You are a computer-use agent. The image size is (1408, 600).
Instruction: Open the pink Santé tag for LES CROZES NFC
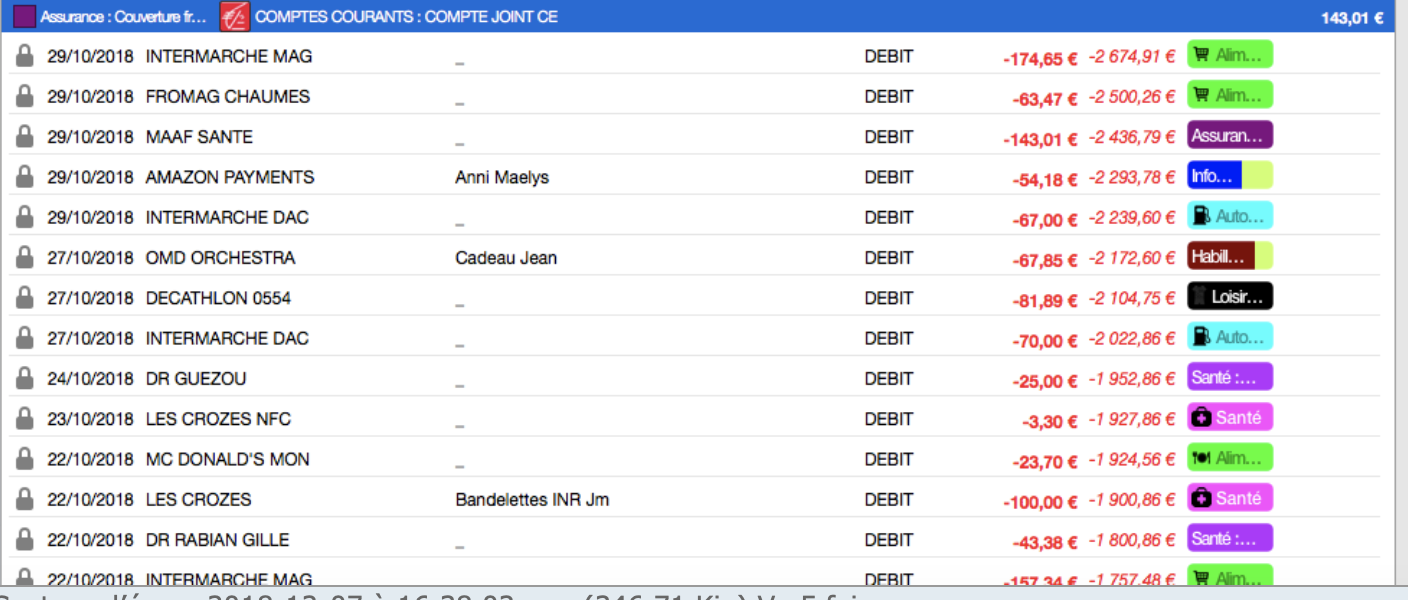1229,418
